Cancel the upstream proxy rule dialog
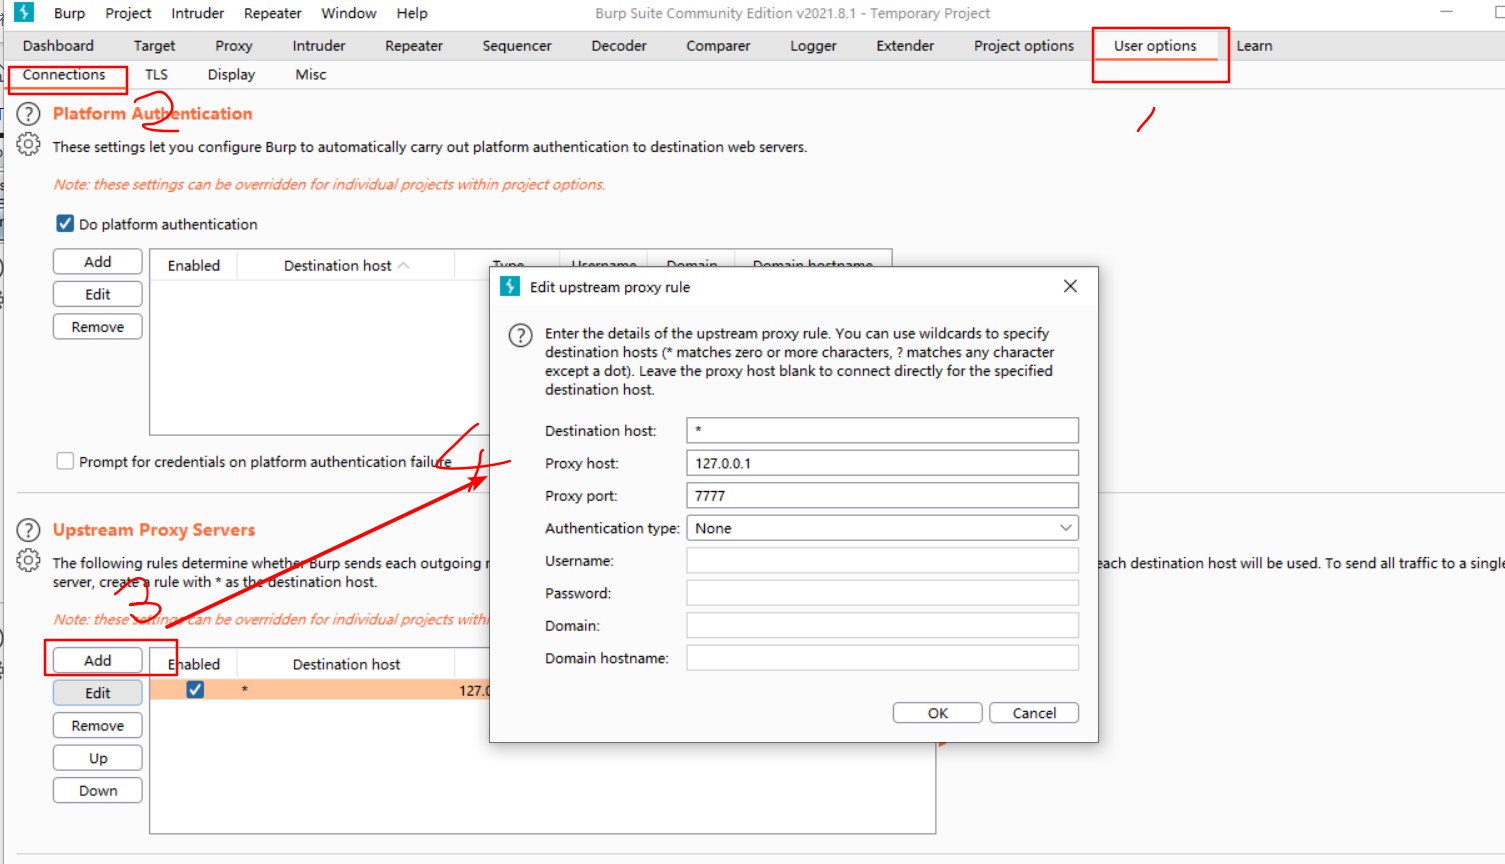Image resolution: width=1505 pixels, height=864 pixels. [1034, 713]
